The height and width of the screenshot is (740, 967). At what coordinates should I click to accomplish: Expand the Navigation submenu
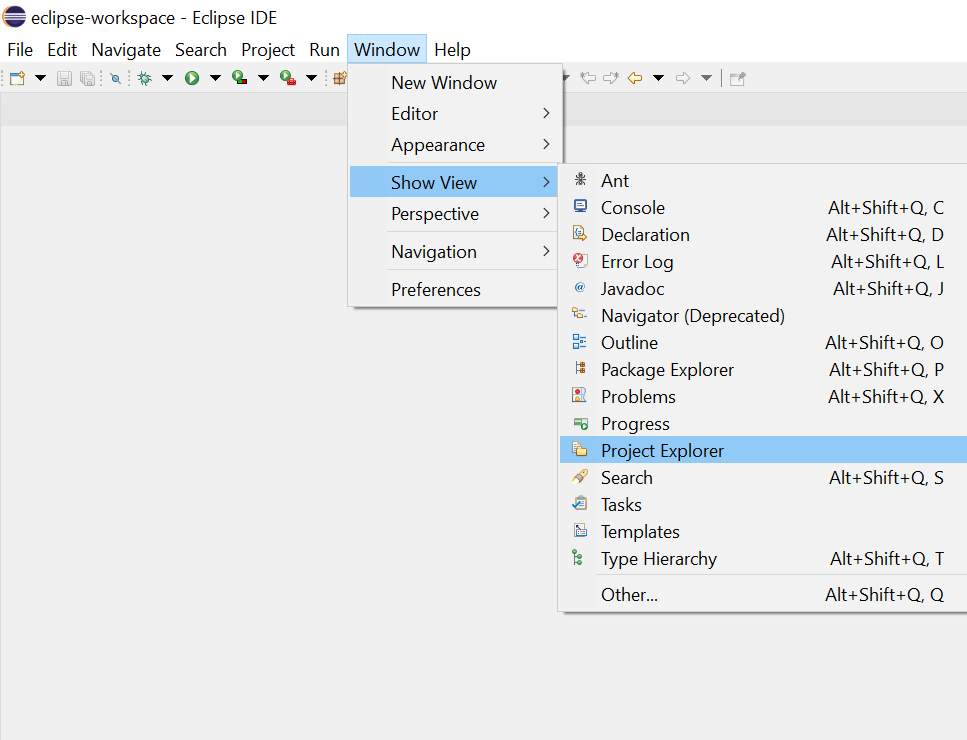click(x=455, y=252)
